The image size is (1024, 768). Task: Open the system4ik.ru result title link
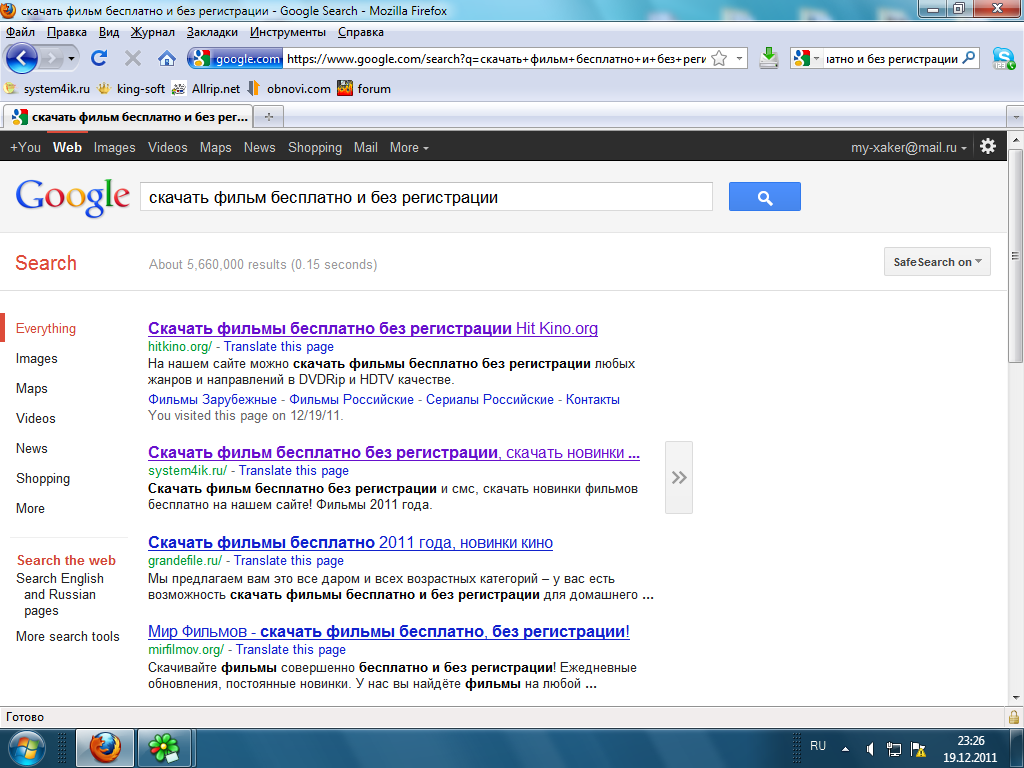[x=394, y=453]
